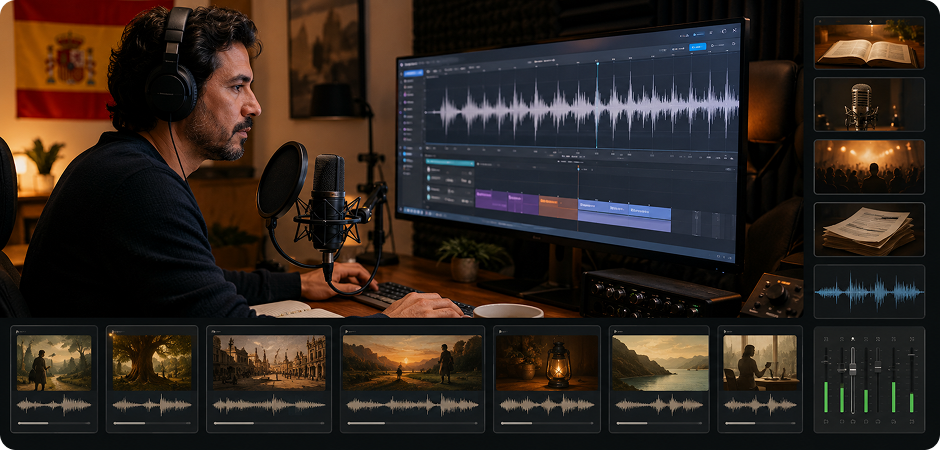This screenshot has height=450, width=940.
Task: Click the icon above the rightmost mixer fader
Action: pyautogui.click(x=912, y=339)
